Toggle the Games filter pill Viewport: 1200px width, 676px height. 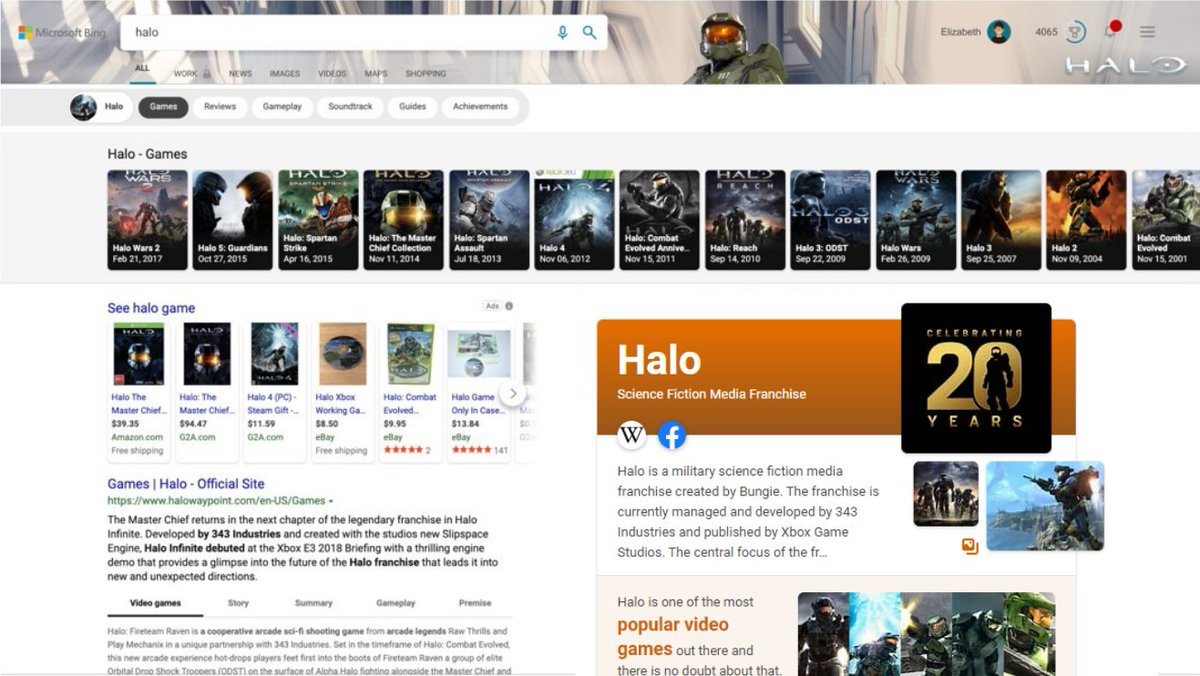click(x=163, y=106)
